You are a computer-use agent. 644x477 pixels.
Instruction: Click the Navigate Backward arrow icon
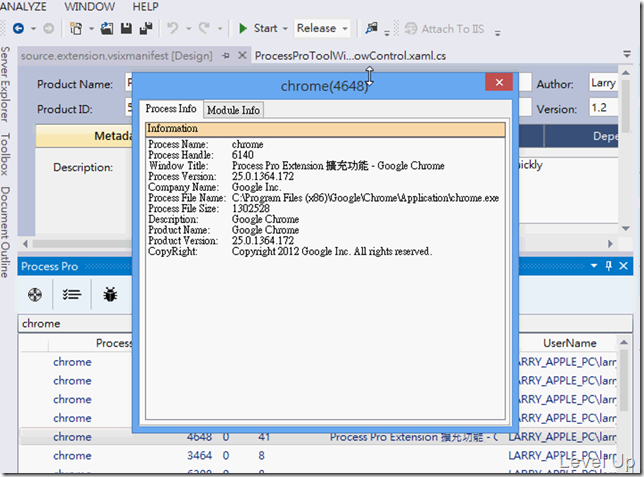18,28
